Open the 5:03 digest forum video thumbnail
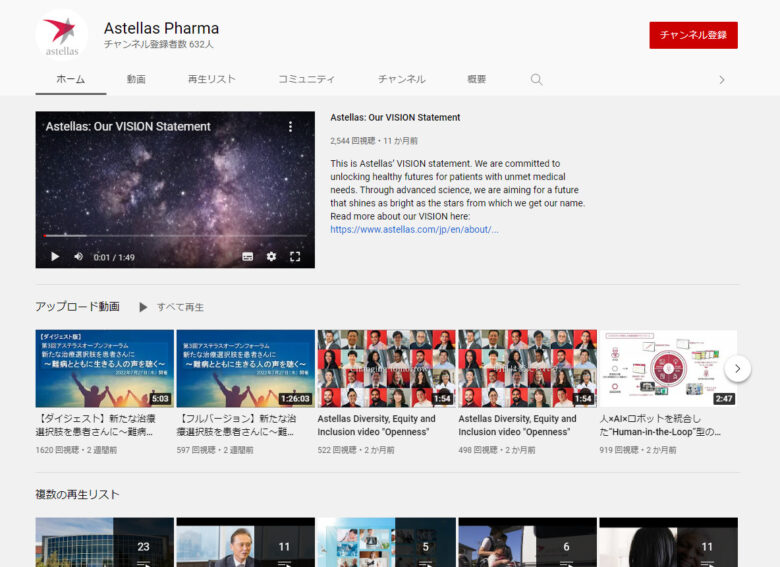 tap(105, 369)
